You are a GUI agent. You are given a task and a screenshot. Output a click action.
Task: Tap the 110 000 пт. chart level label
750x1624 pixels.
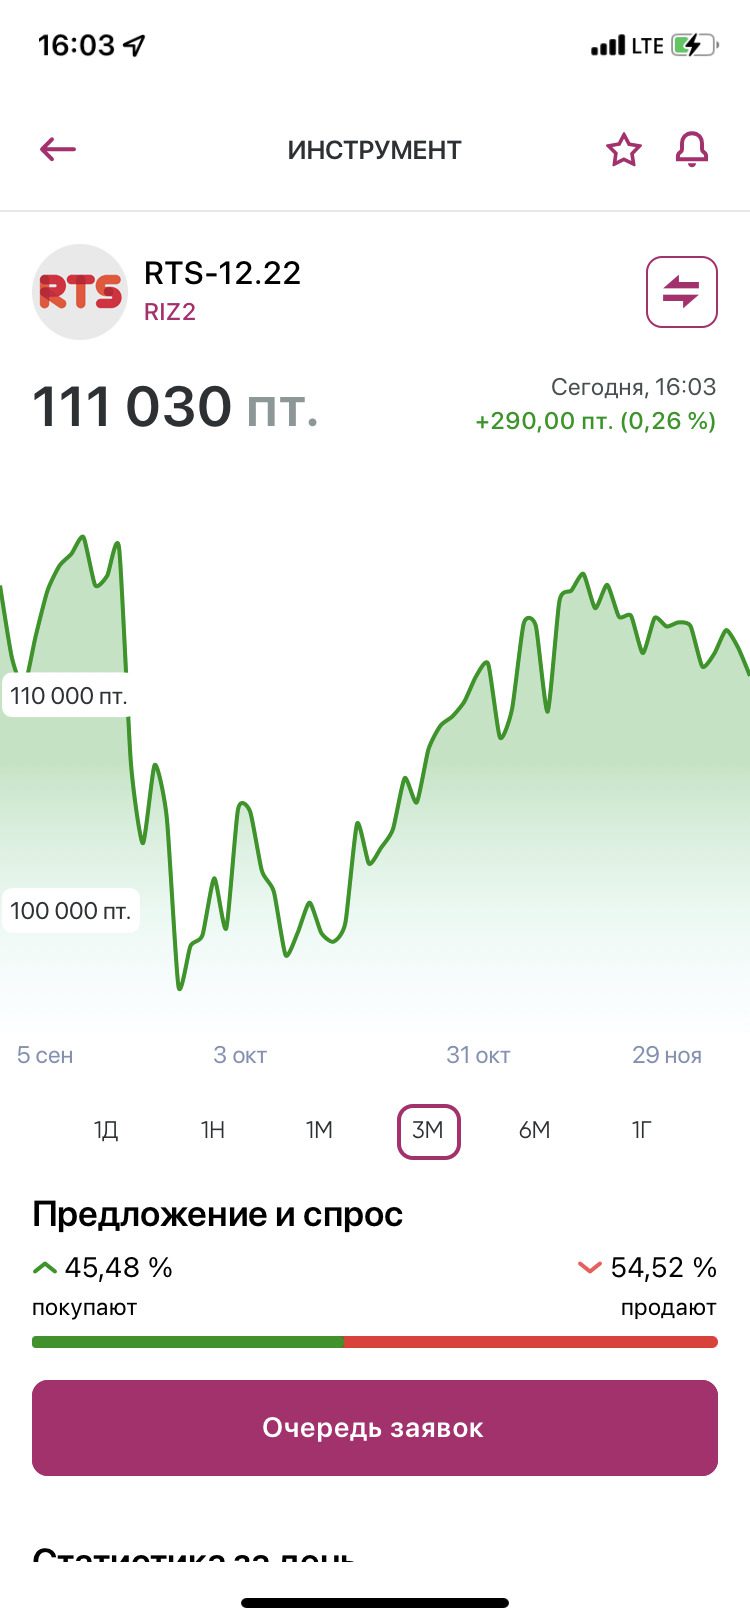[70, 696]
